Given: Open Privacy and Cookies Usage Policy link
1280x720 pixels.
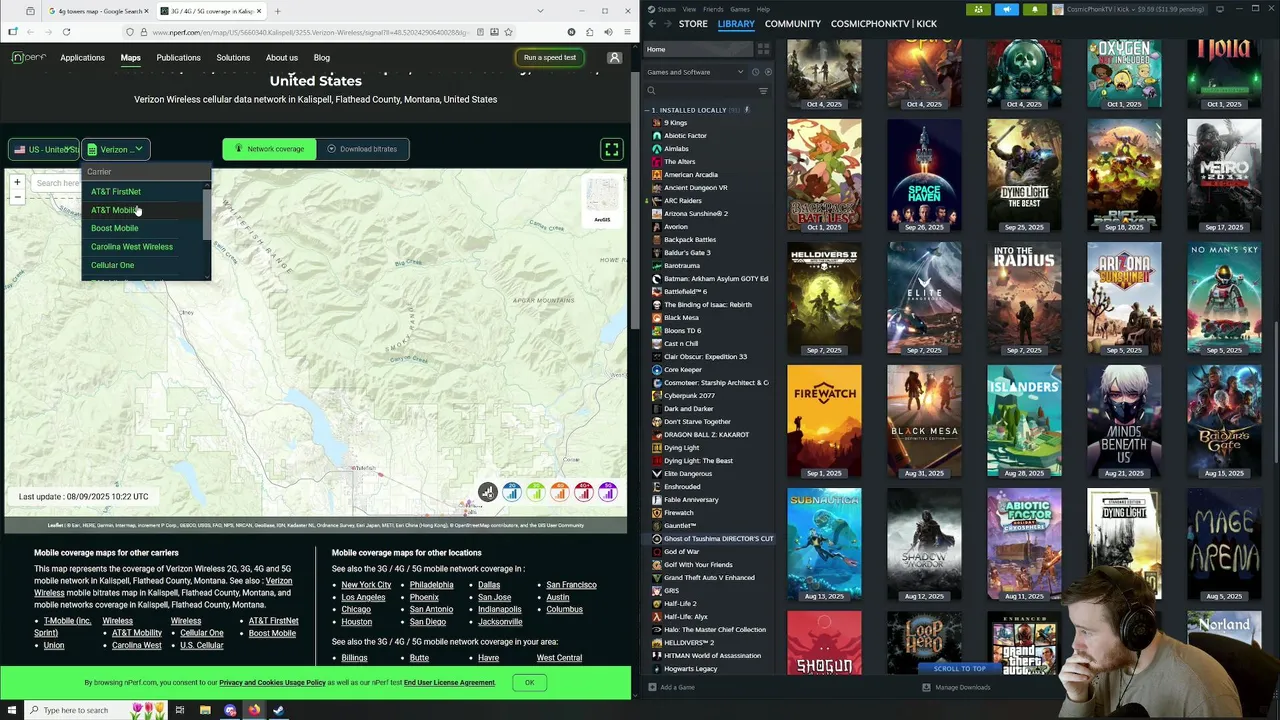Looking at the screenshot, I should point(272,683).
